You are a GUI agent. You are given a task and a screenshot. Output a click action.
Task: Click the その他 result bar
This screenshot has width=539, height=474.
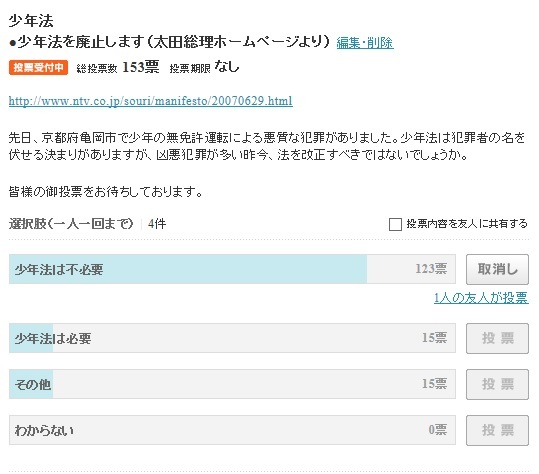[x=232, y=384]
